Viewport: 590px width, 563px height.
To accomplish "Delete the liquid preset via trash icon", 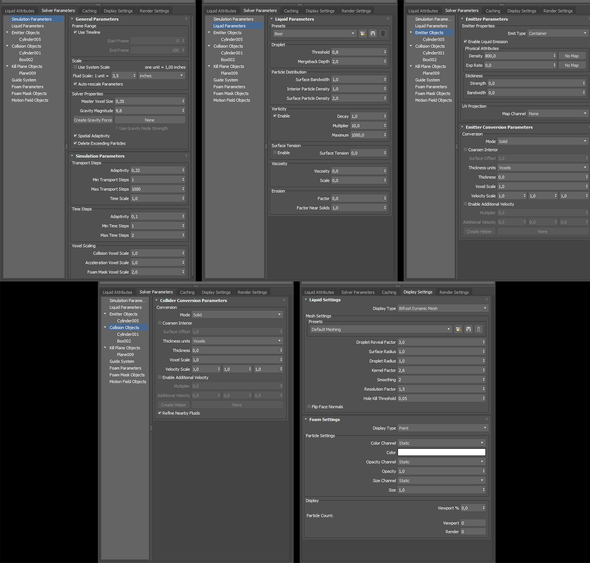I will [383, 33].
